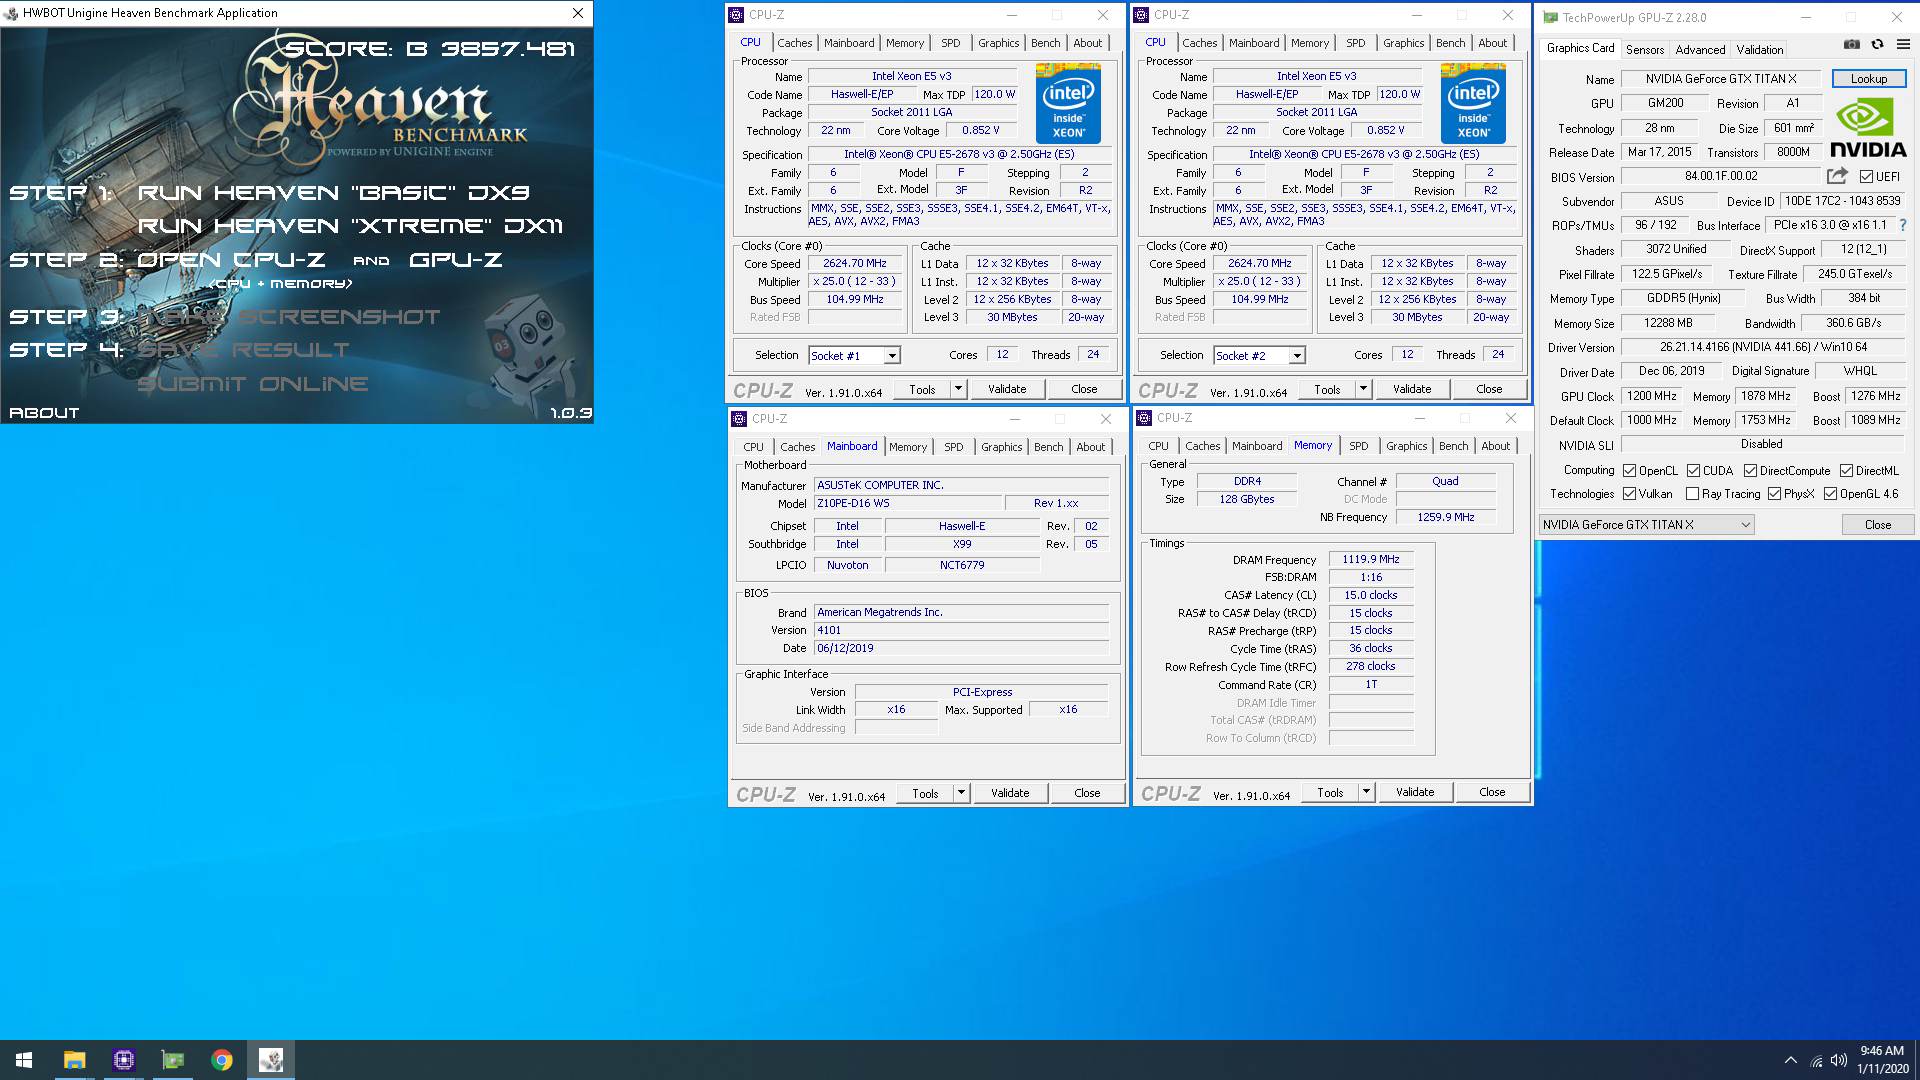1920x1080 pixels.
Task: Click the Memory CPU-Z window title icon
Action: 1144,418
